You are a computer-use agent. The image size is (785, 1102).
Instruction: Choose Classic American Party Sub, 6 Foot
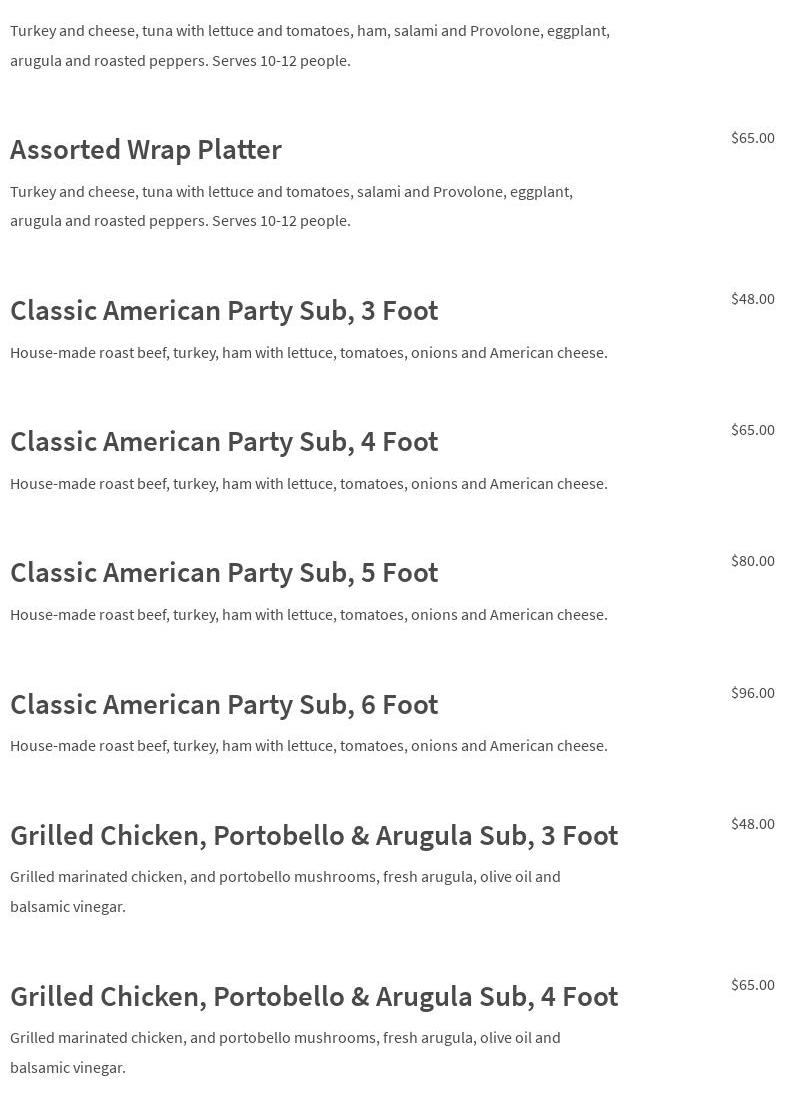224,704
